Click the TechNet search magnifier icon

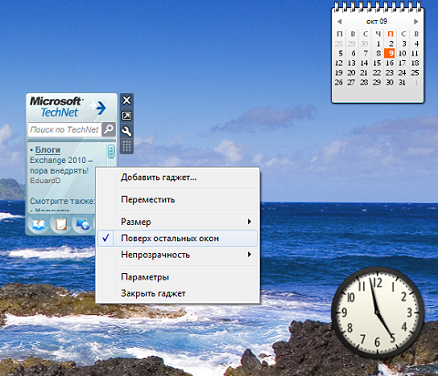pos(109,129)
